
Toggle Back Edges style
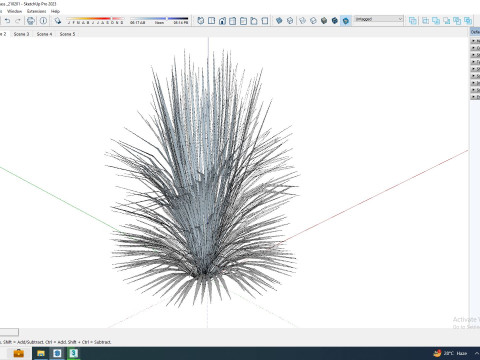(290, 21)
